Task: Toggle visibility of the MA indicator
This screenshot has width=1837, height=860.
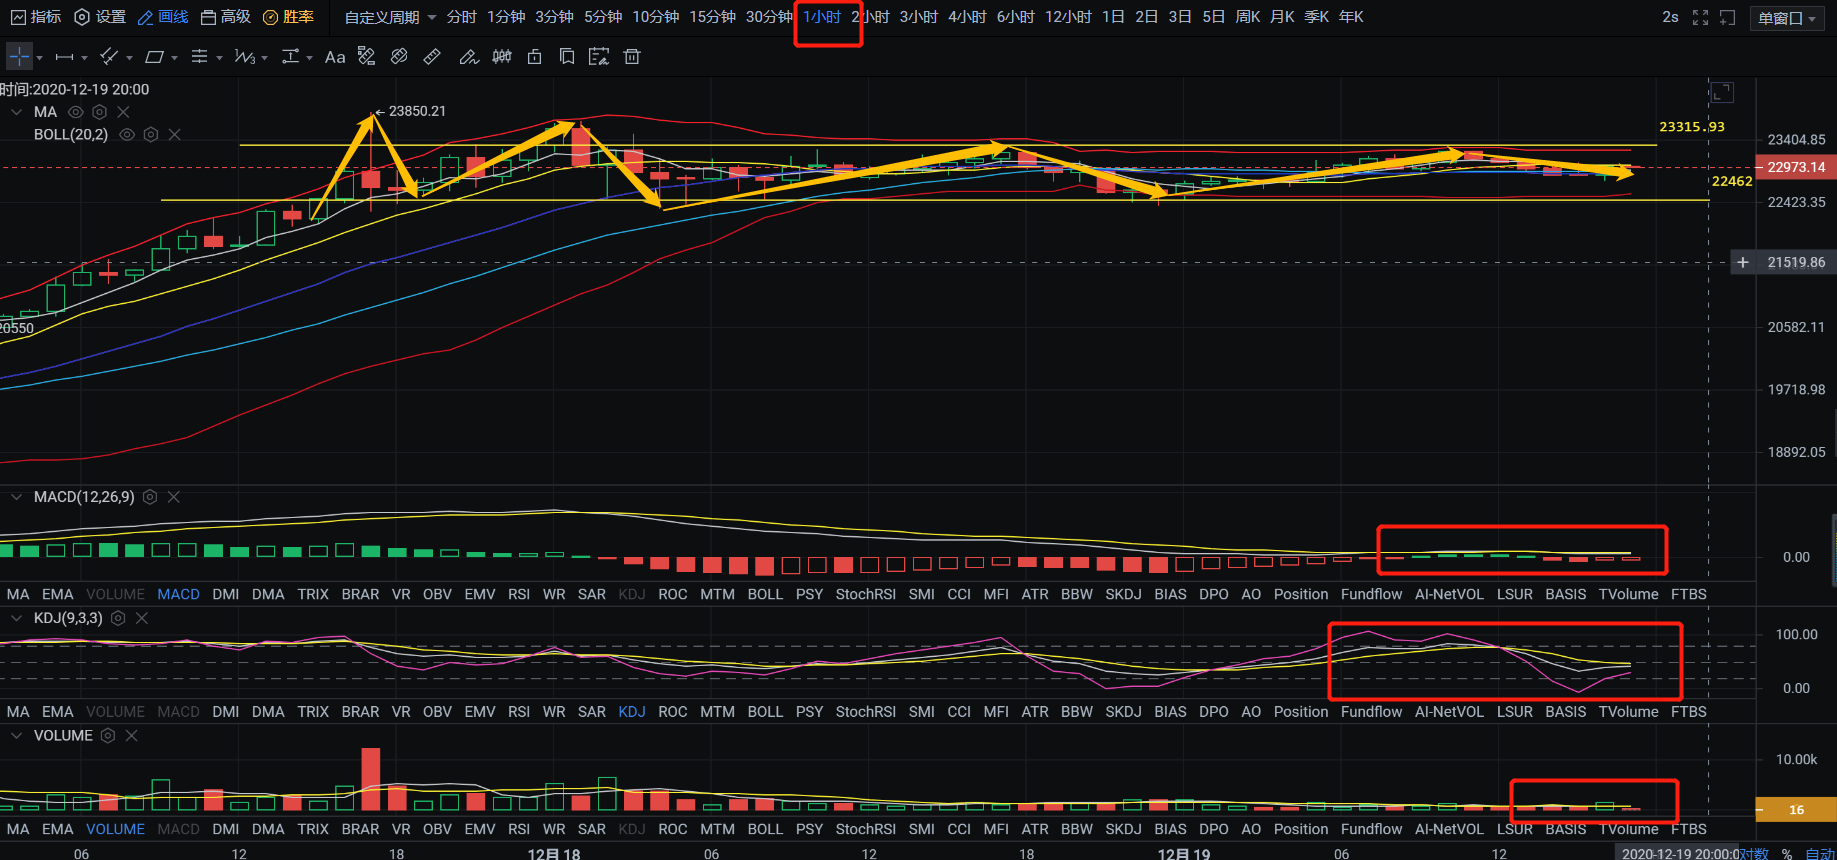Action: pos(75,112)
